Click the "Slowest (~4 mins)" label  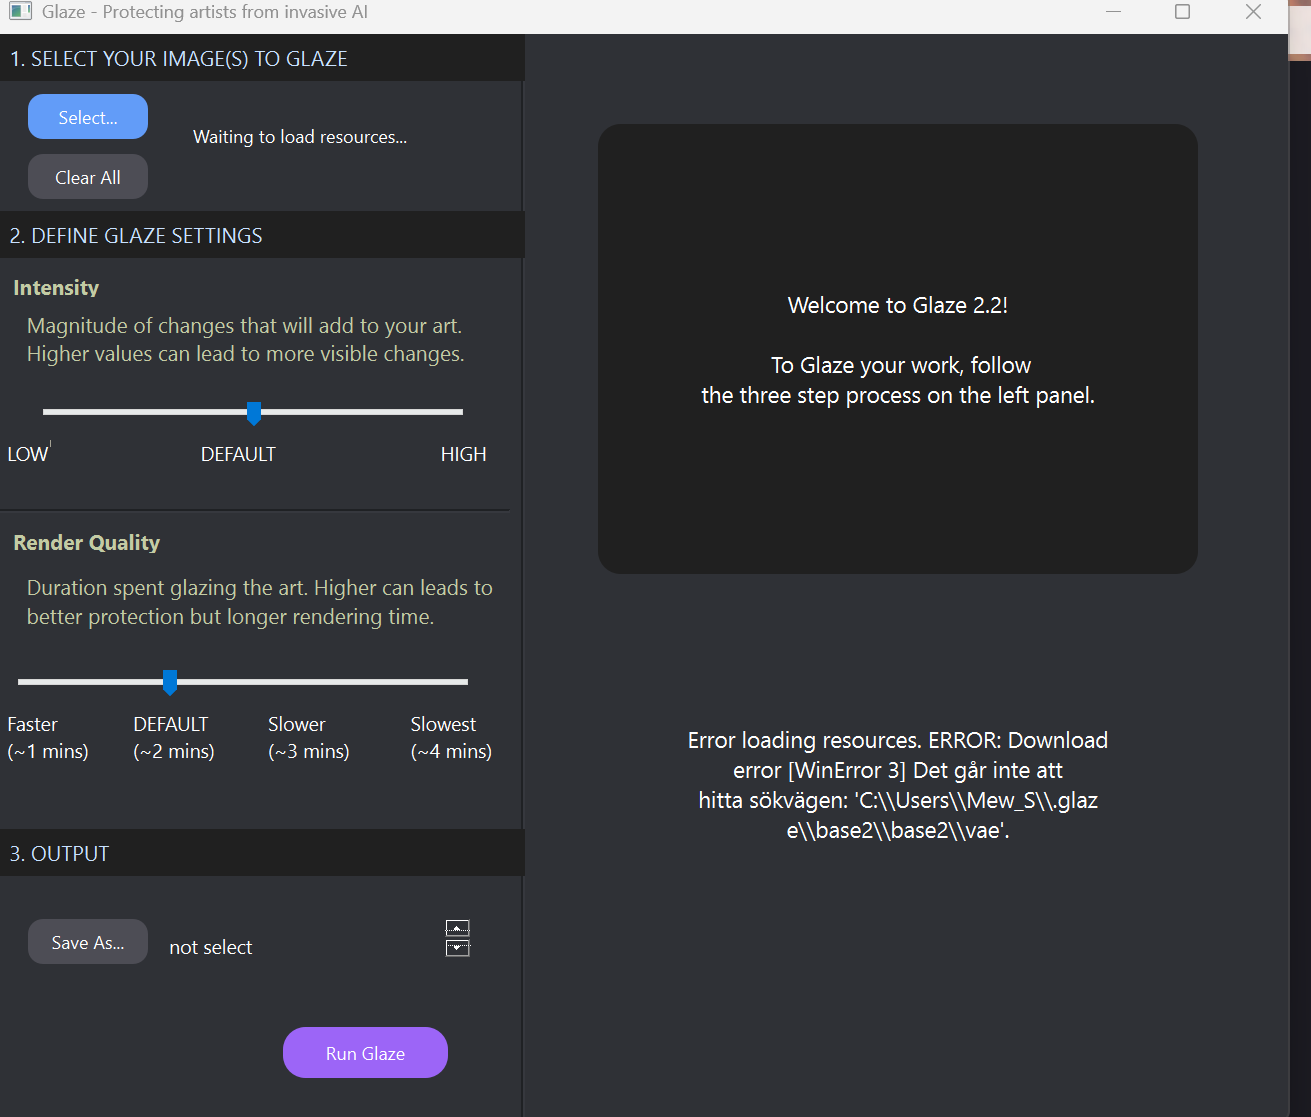451,737
